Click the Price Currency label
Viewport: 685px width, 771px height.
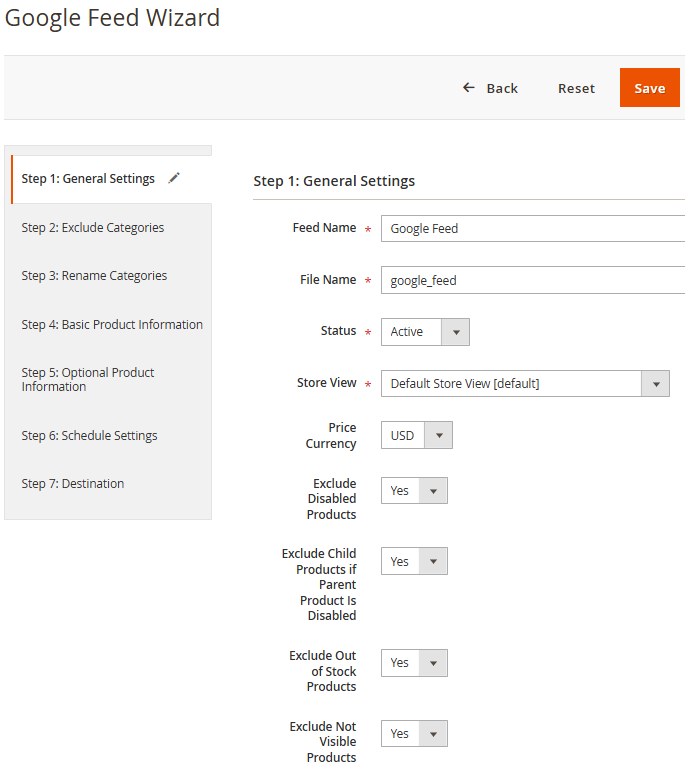pyautogui.click(x=331, y=436)
